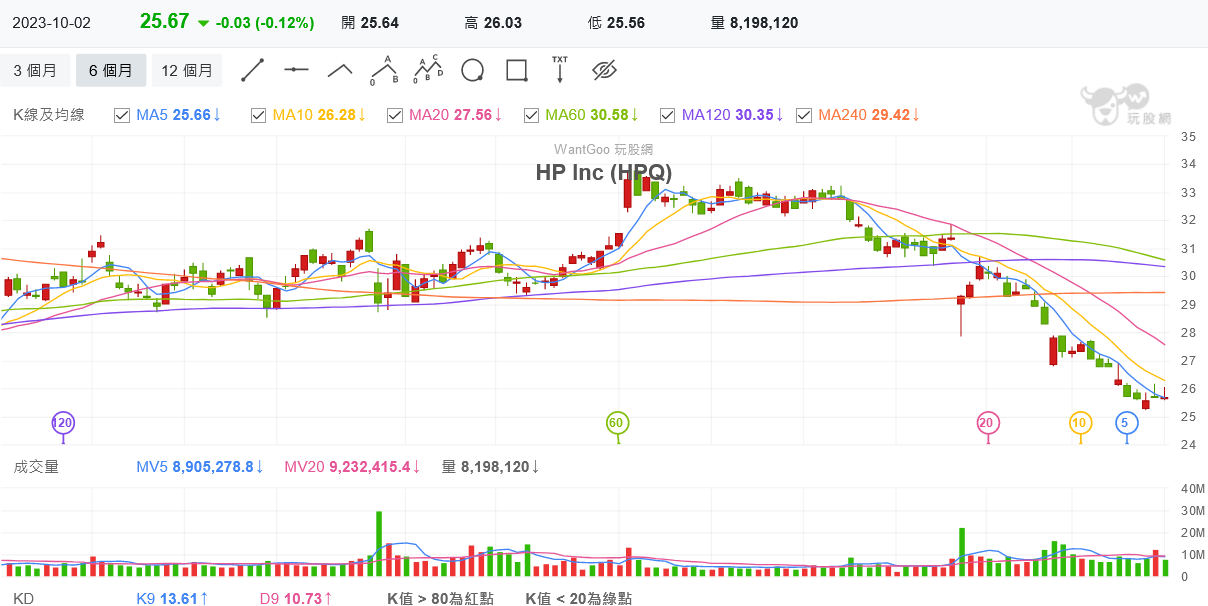Click the MV20 9,232,415.4 volume average

click(x=353, y=466)
